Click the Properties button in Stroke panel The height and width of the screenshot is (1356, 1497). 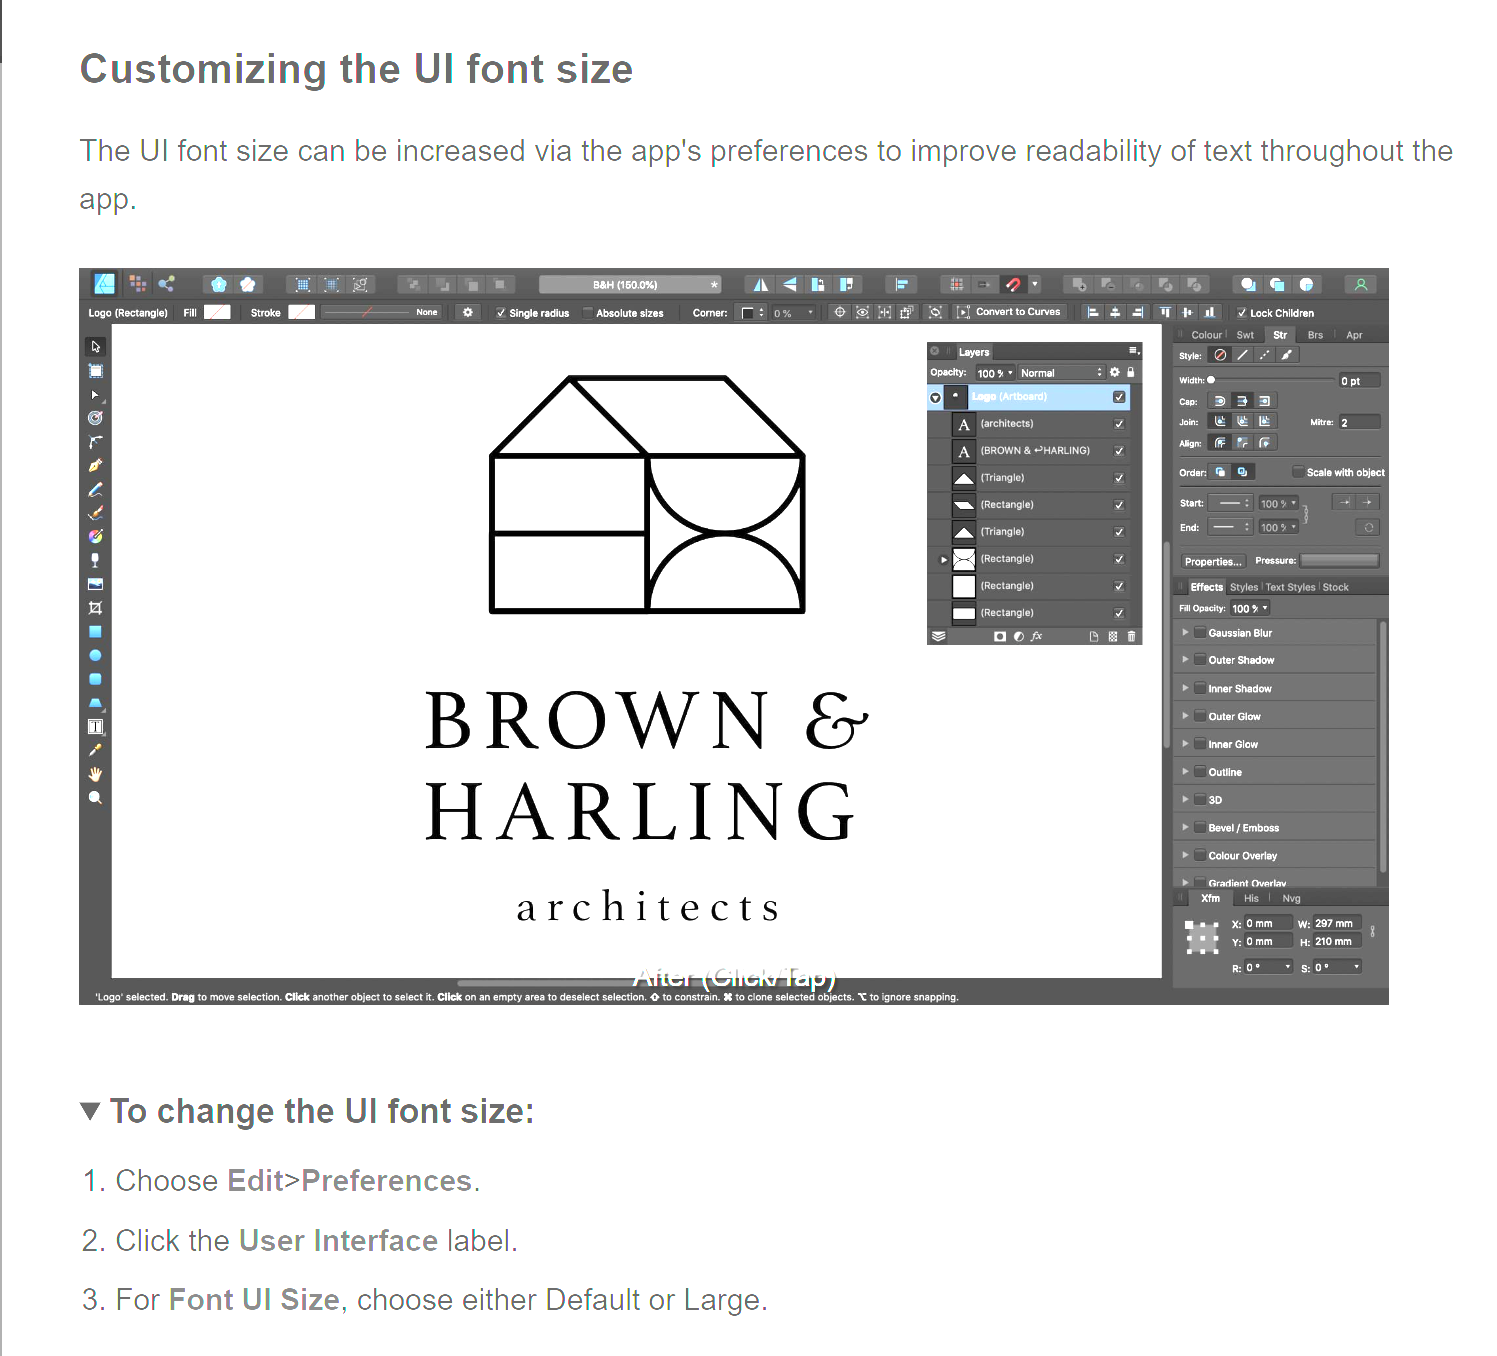click(1212, 560)
